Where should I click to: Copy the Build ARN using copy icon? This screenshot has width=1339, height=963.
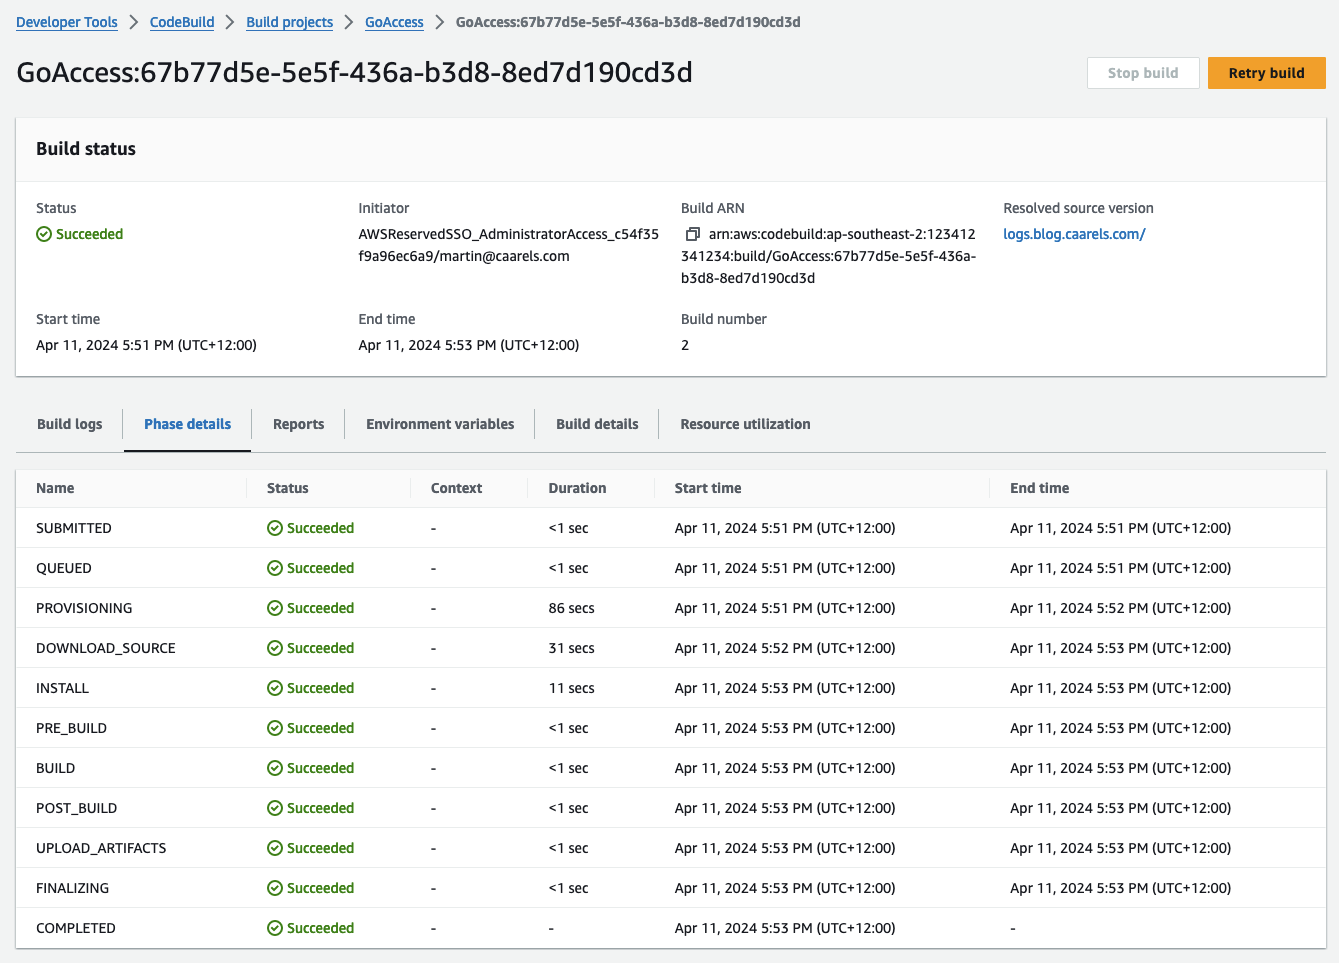tap(692, 234)
